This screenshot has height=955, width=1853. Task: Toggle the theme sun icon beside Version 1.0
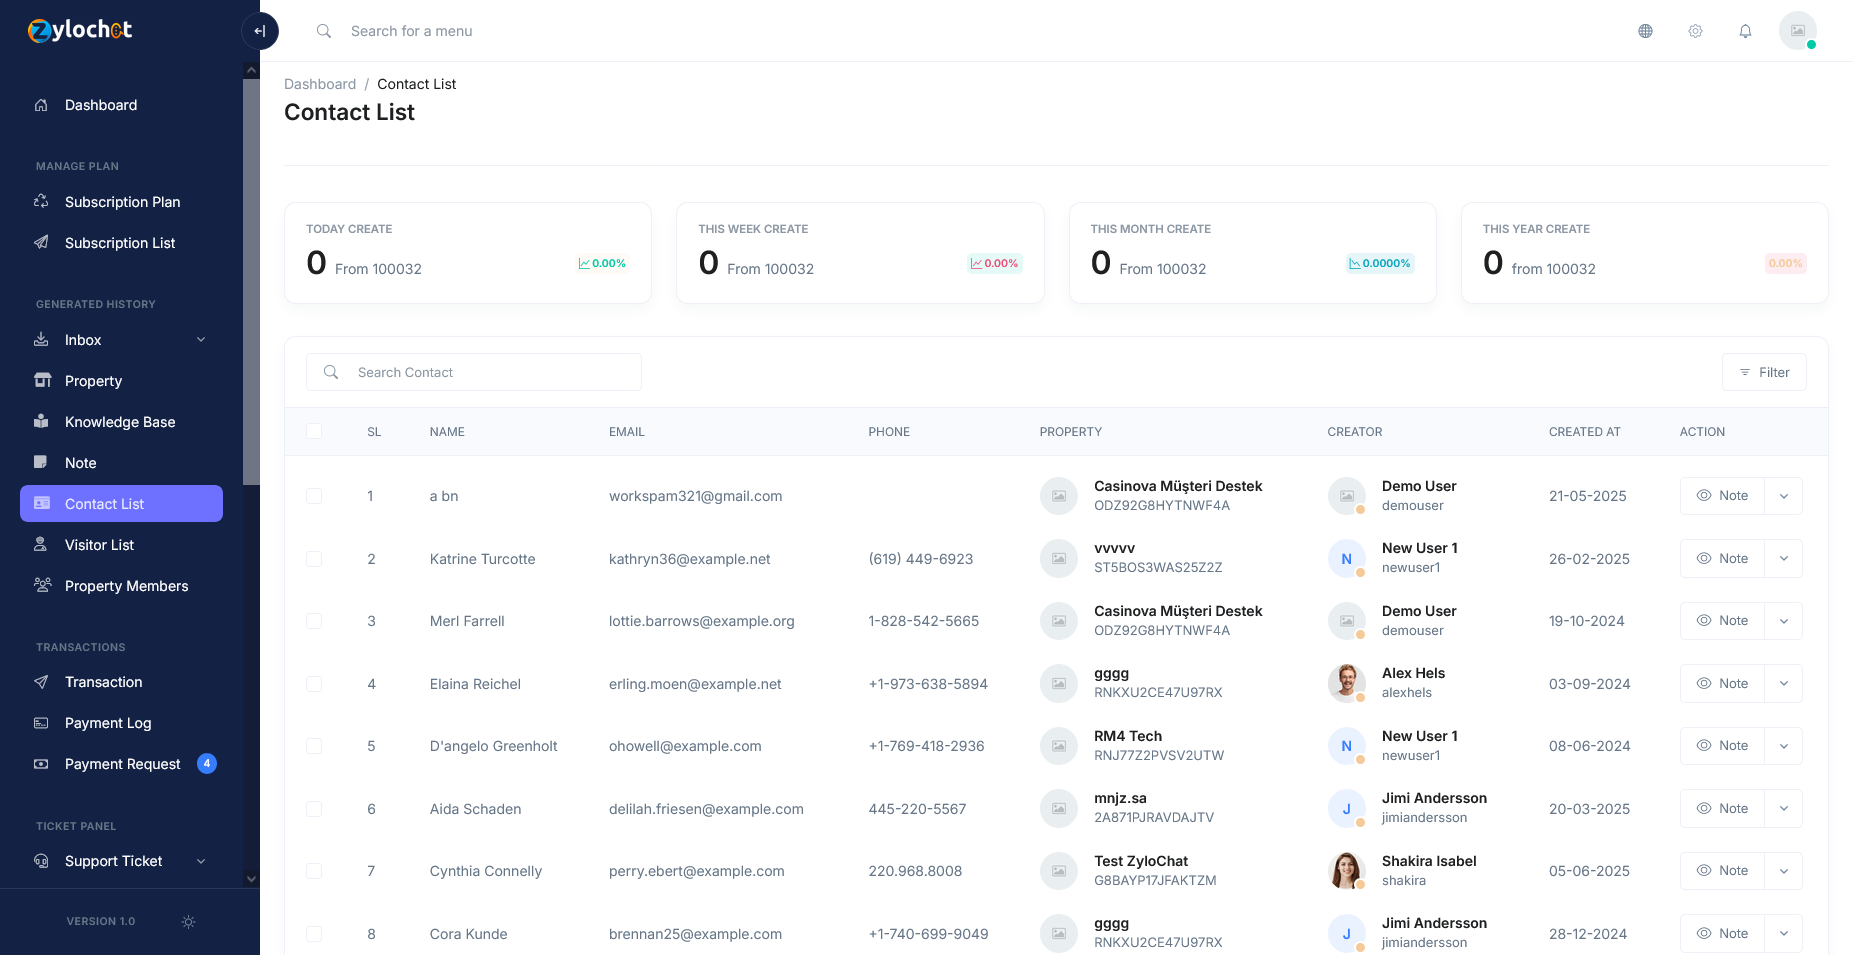pyautogui.click(x=188, y=922)
